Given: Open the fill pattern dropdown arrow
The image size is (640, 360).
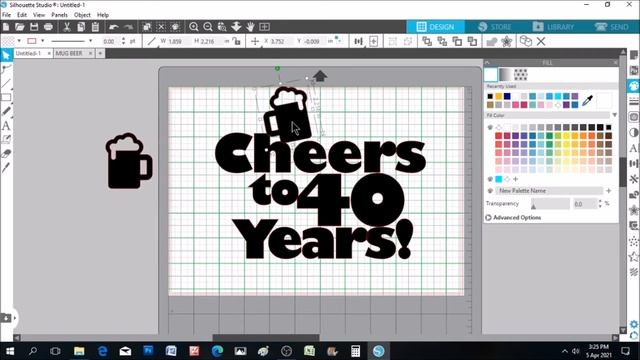Looking at the screenshot, I should [19, 41].
